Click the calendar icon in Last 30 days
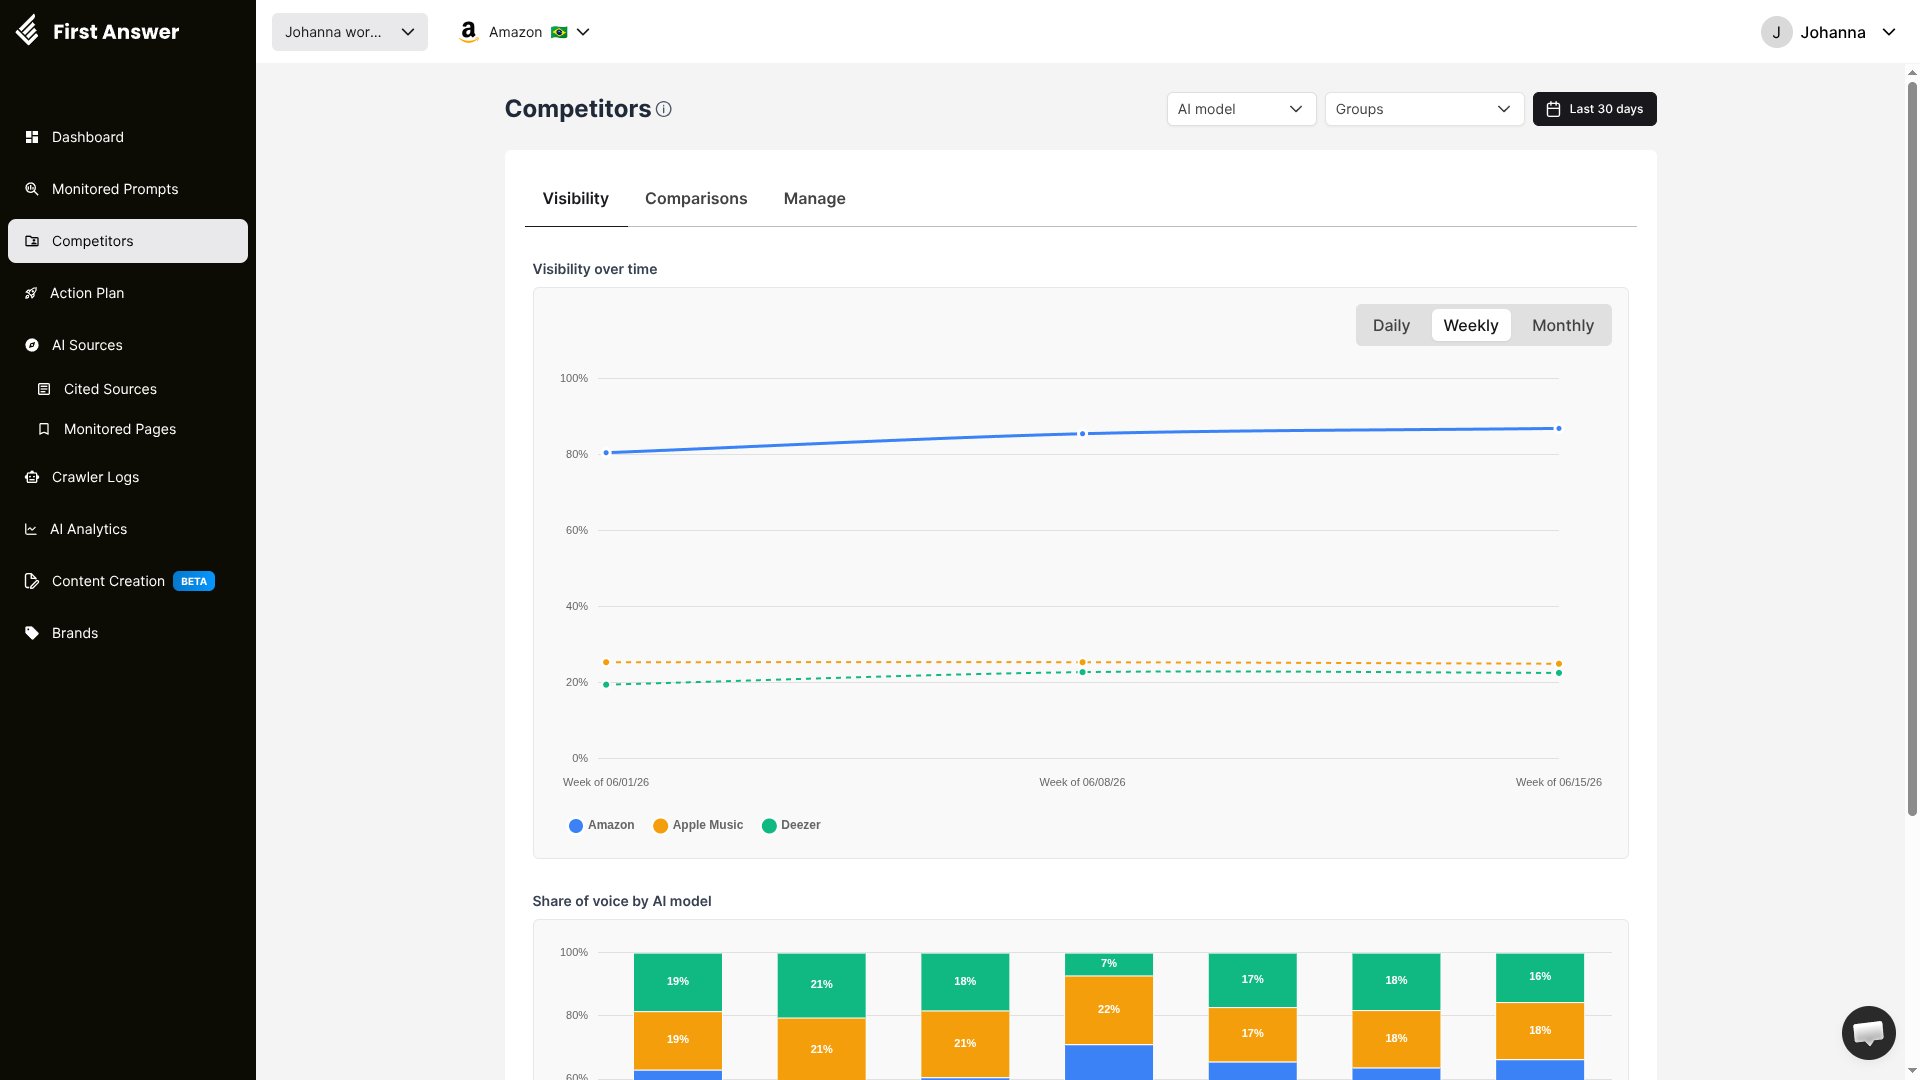 tap(1553, 109)
